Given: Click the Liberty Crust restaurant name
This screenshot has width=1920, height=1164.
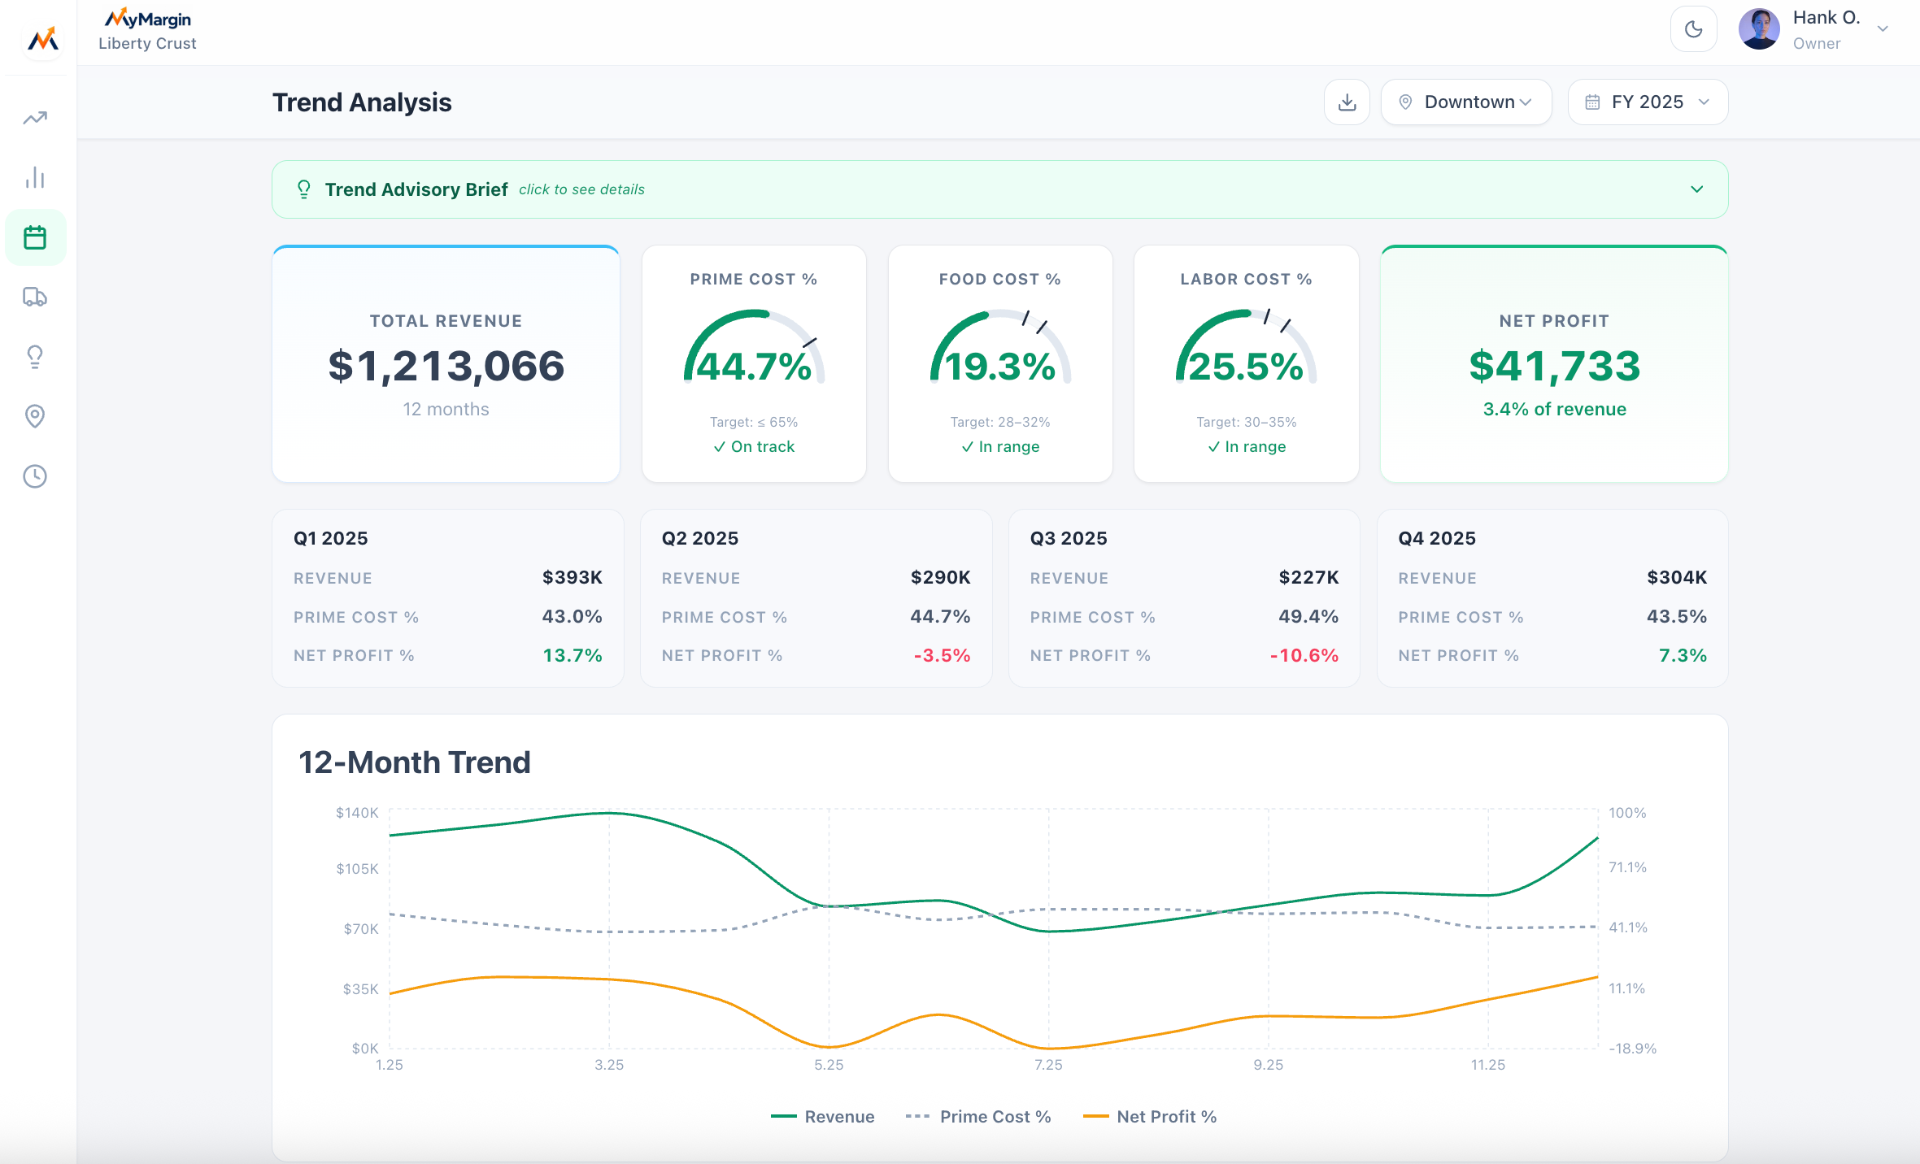Looking at the screenshot, I should point(147,44).
